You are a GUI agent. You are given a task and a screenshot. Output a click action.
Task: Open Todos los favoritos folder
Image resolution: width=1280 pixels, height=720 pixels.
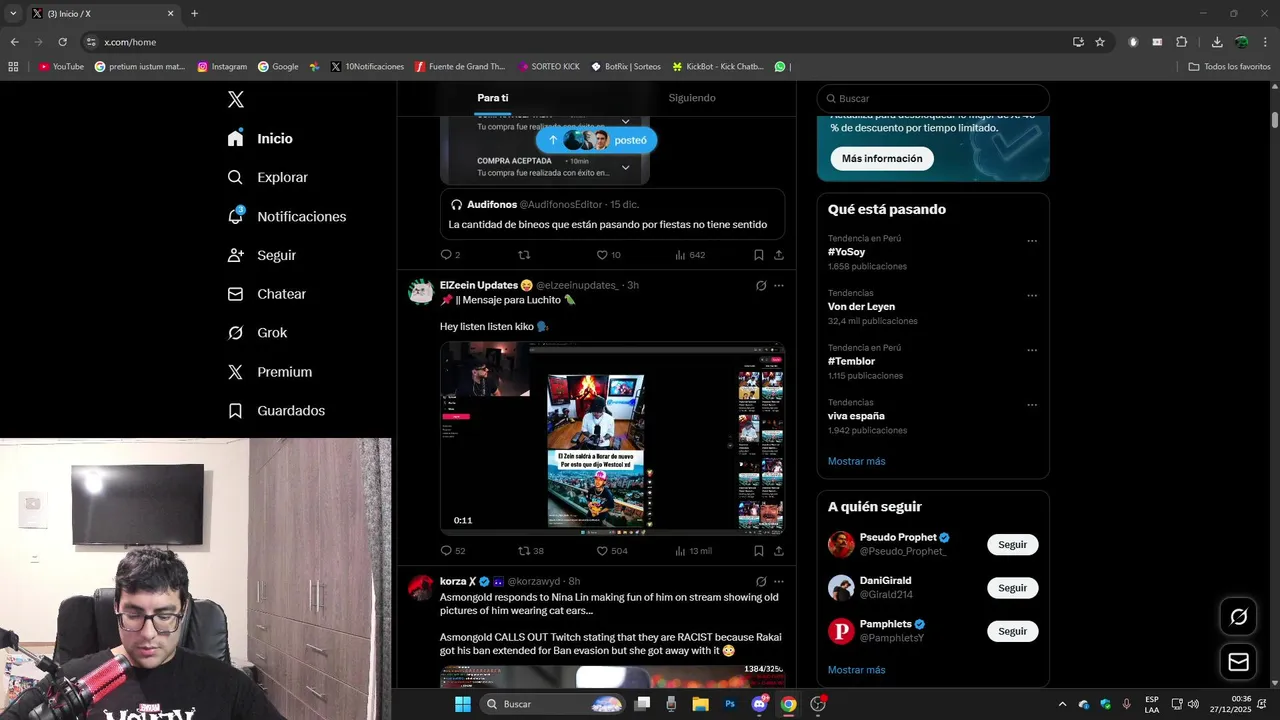click(1230, 67)
